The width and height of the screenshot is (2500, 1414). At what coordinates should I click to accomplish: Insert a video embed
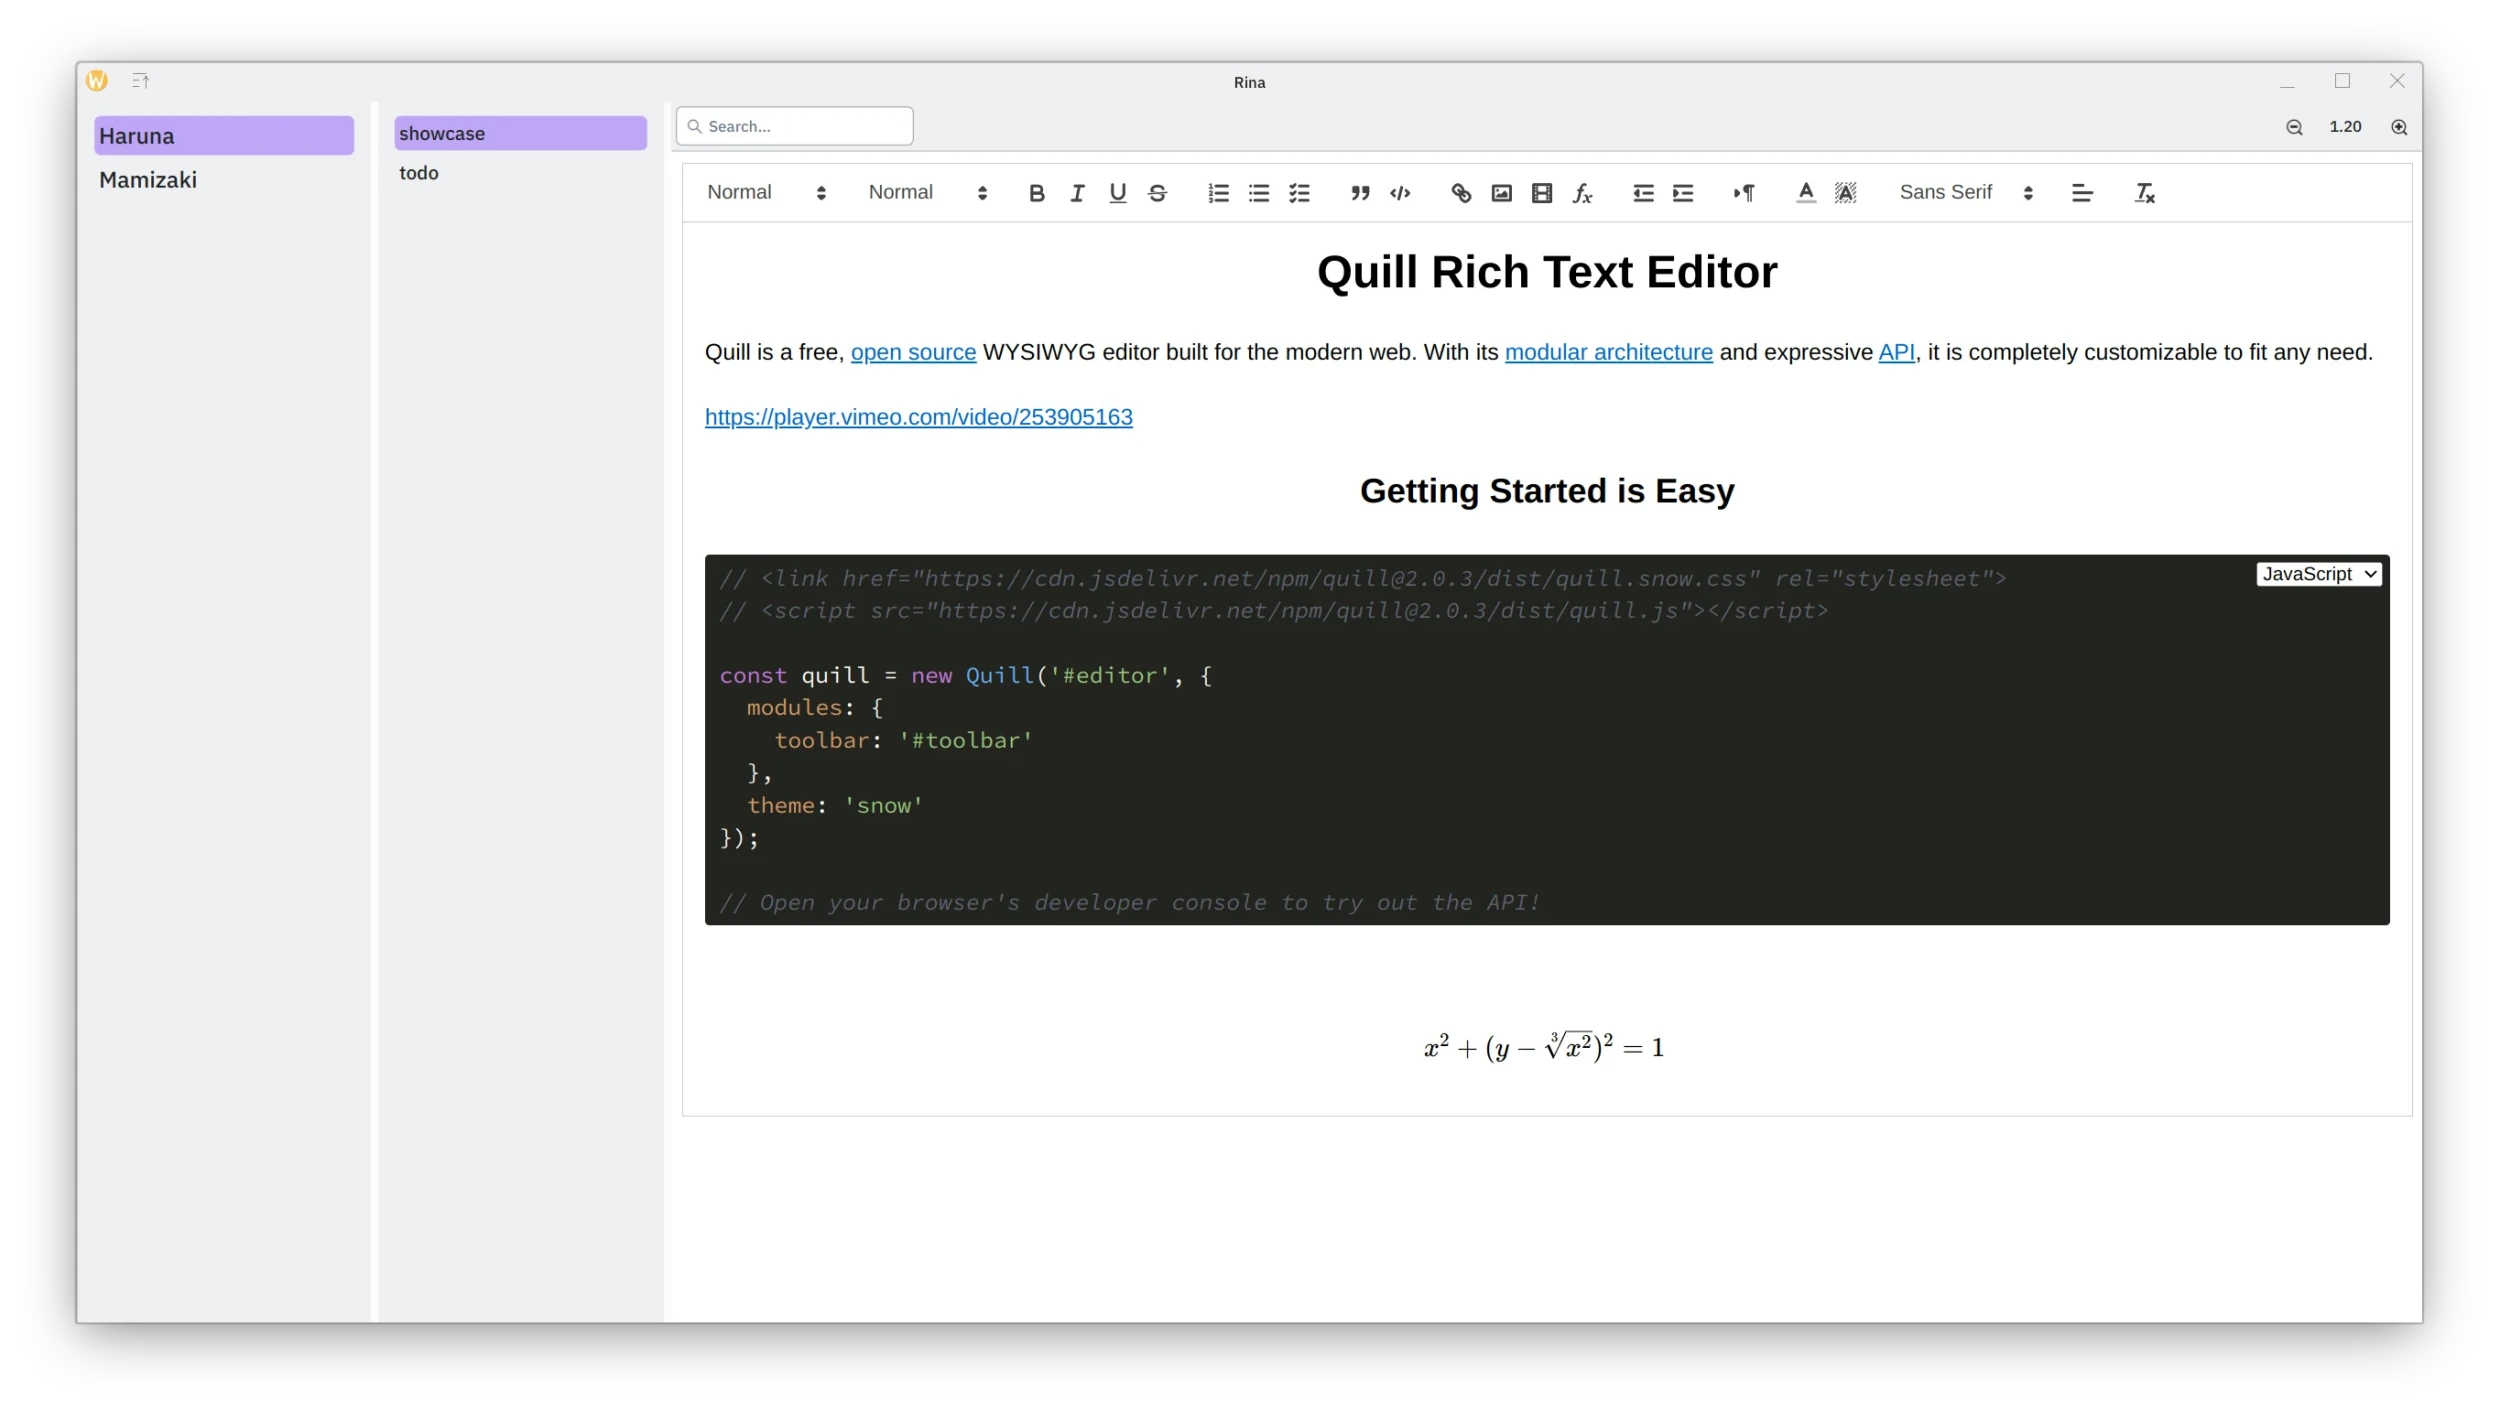click(x=1541, y=193)
